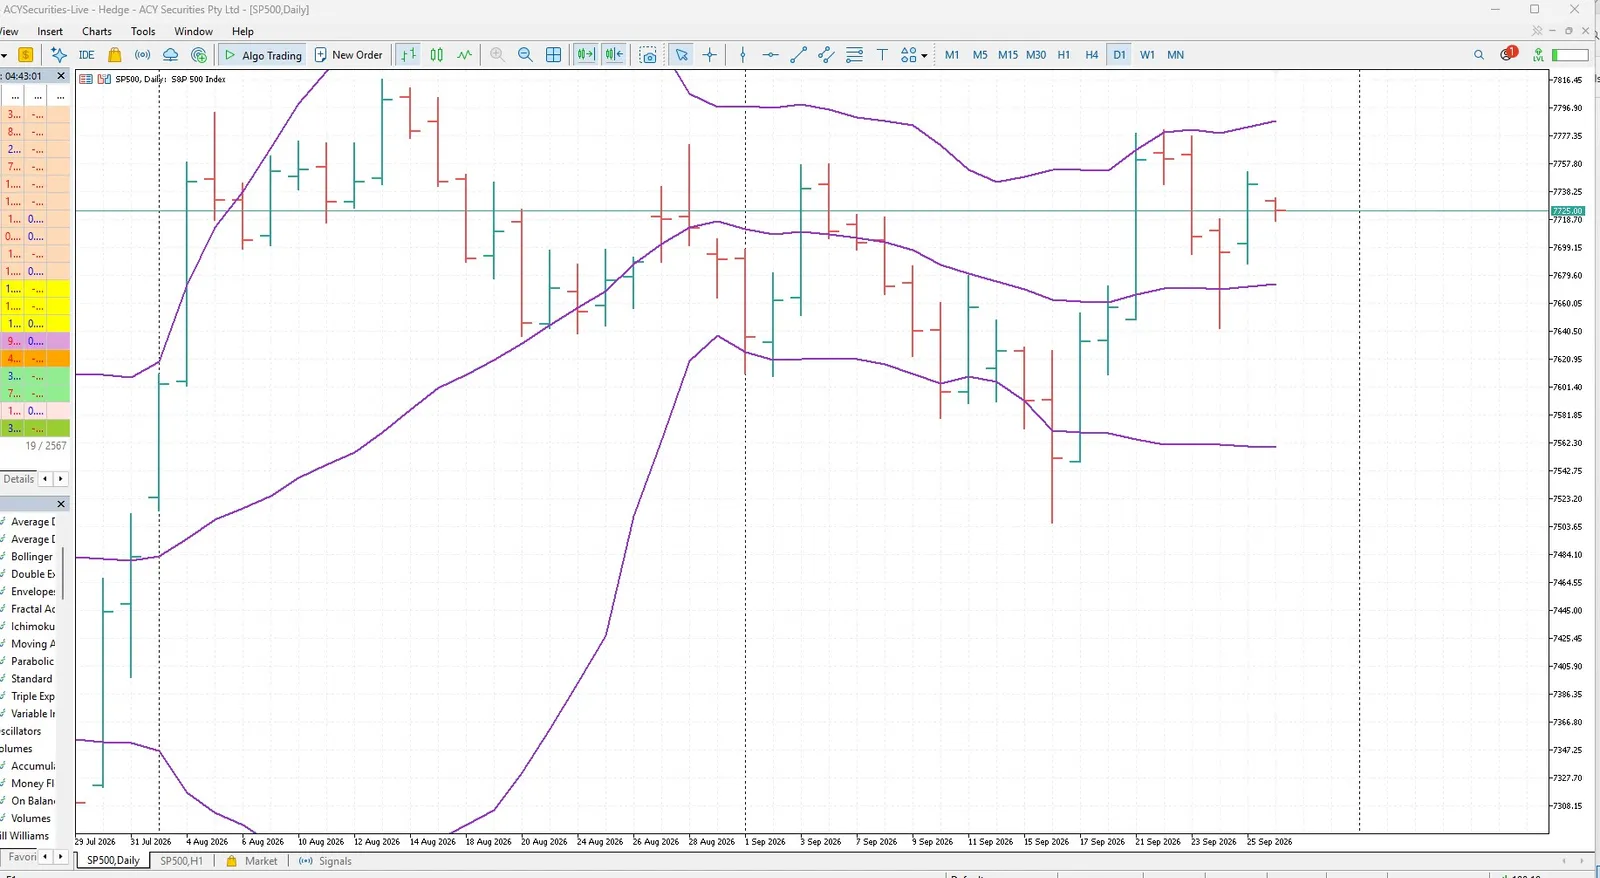Click the New Order button
Image resolution: width=1600 pixels, height=878 pixels.
tap(348, 55)
